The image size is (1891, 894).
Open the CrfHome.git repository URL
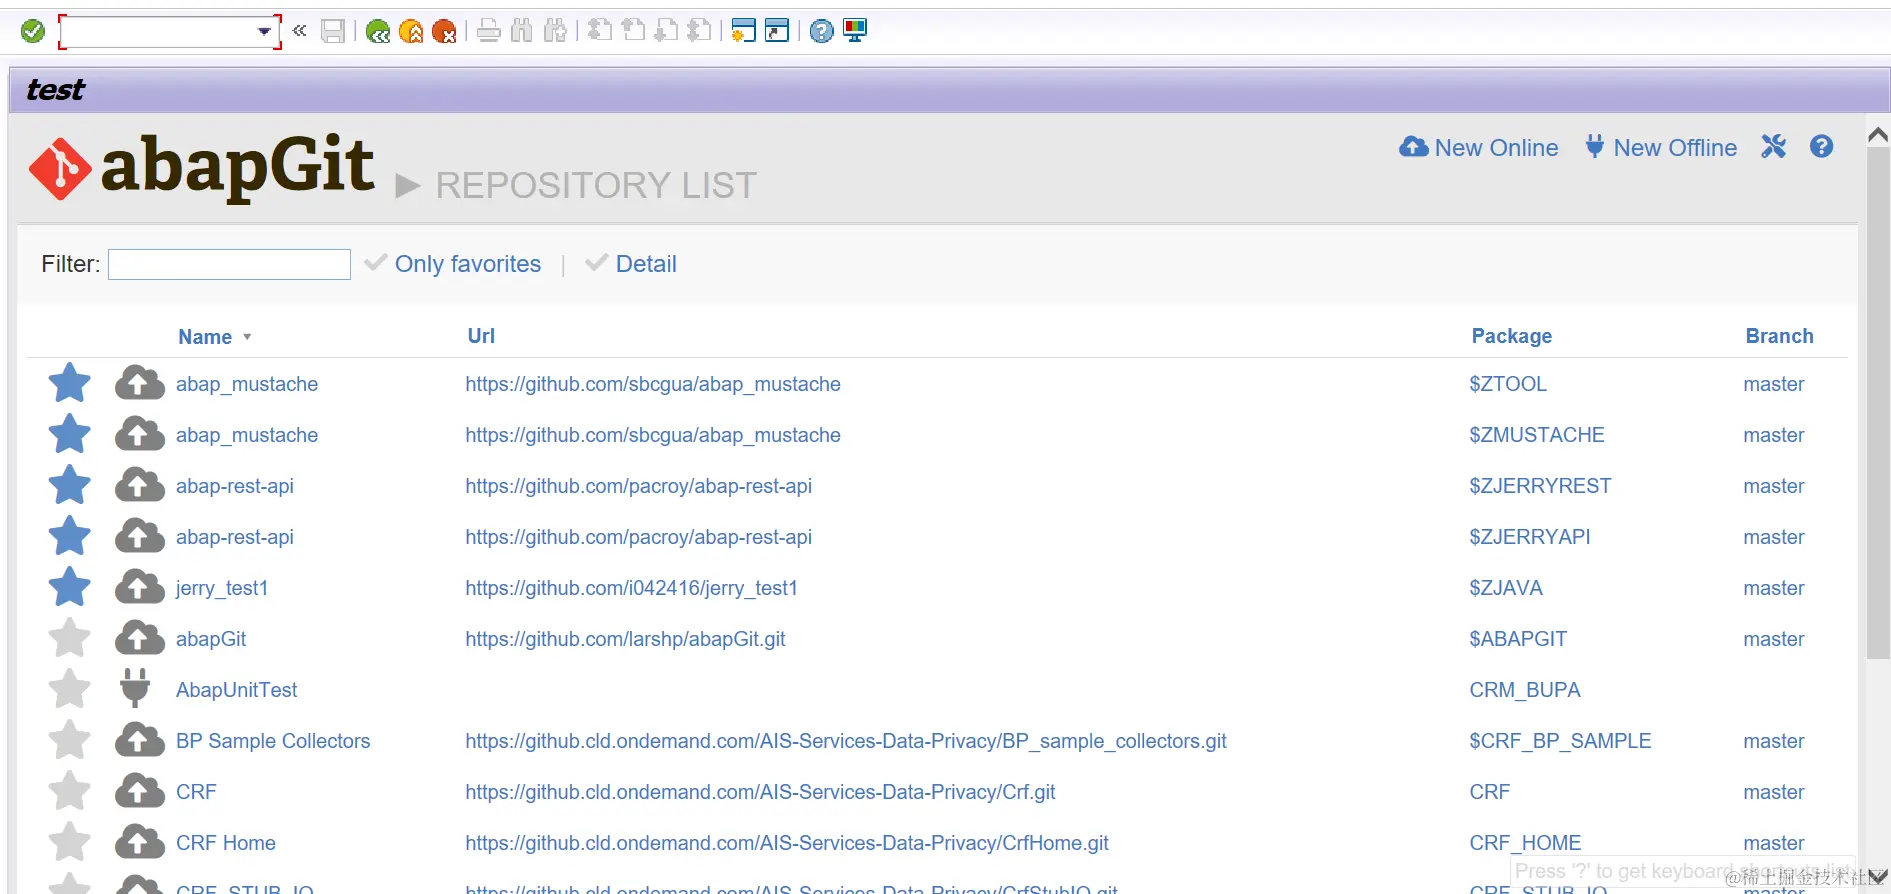tap(787, 843)
